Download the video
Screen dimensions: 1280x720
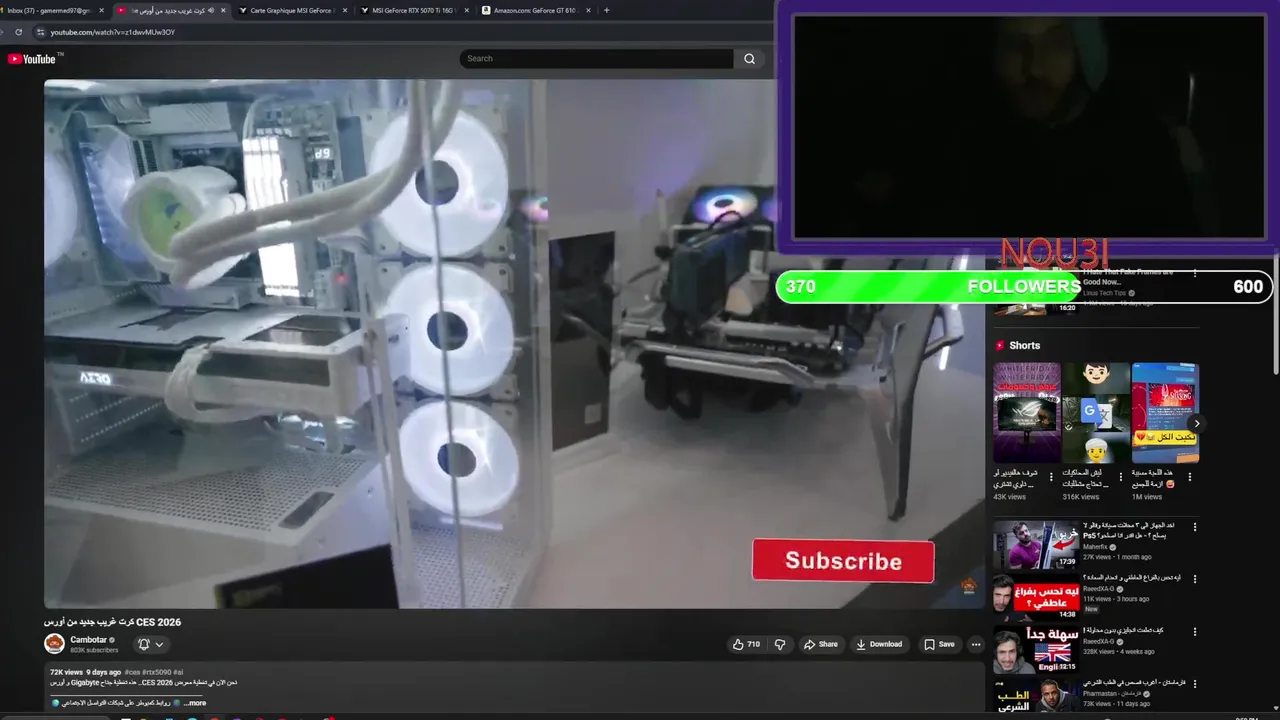pyautogui.click(x=879, y=644)
